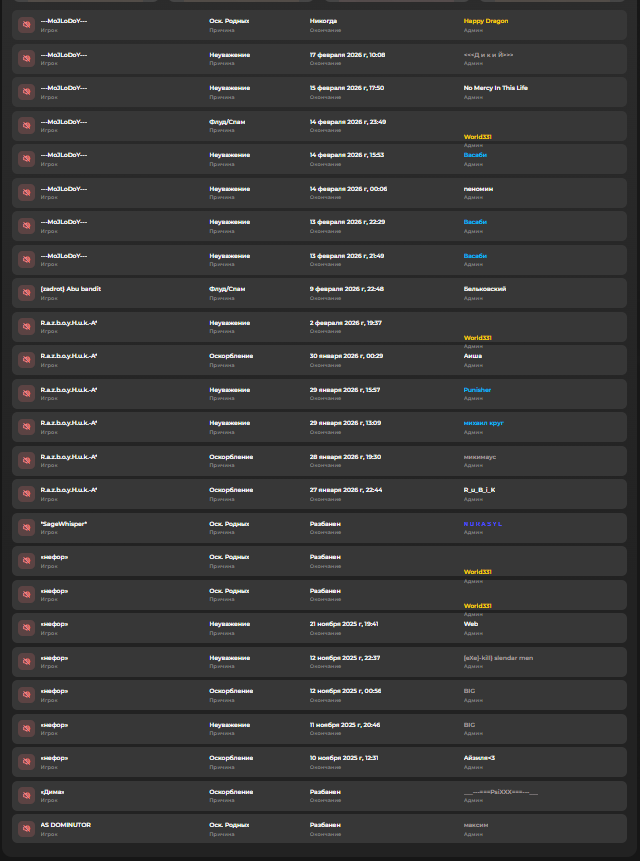This screenshot has height=861, width=640.
Task: Click ban icon in the R_u_B_i_K admin row
Action: pyautogui.click(x=26, y=494)
